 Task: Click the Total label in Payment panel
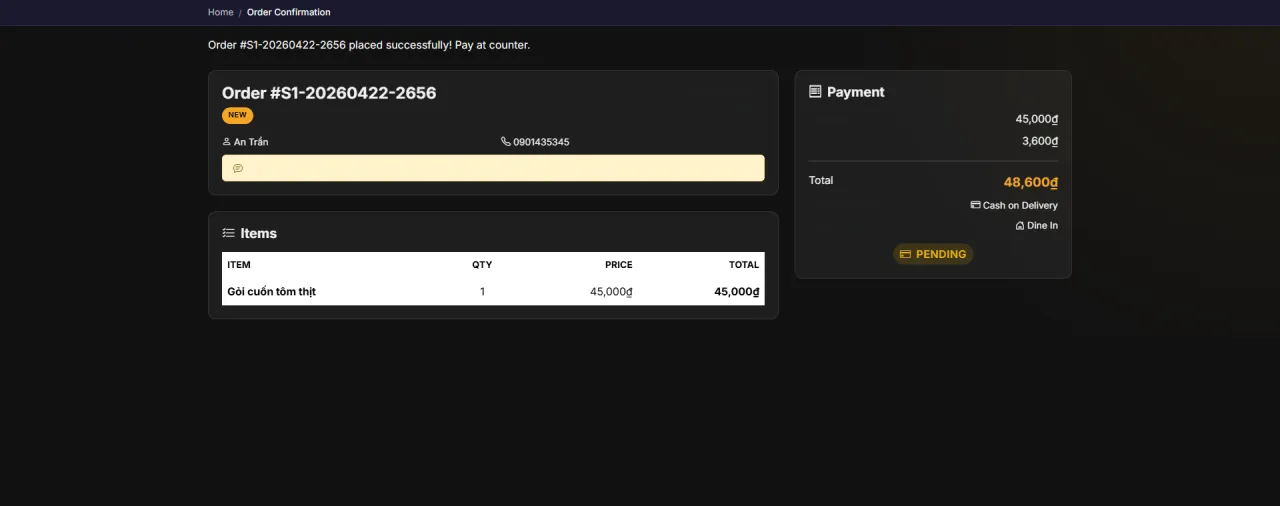click(821, 180)
